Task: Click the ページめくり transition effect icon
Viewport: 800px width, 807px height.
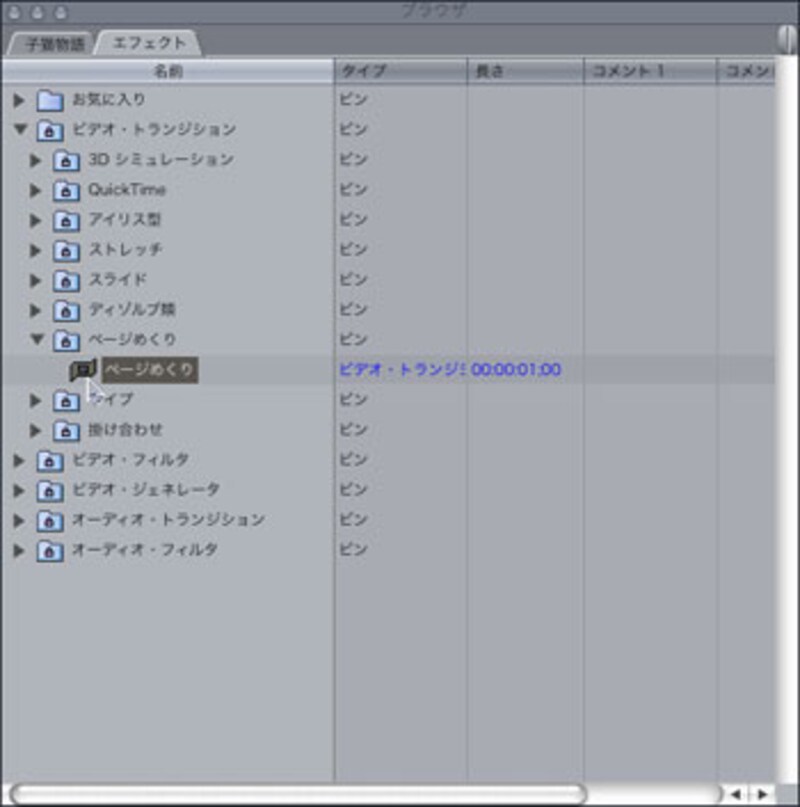Action: 82,371
